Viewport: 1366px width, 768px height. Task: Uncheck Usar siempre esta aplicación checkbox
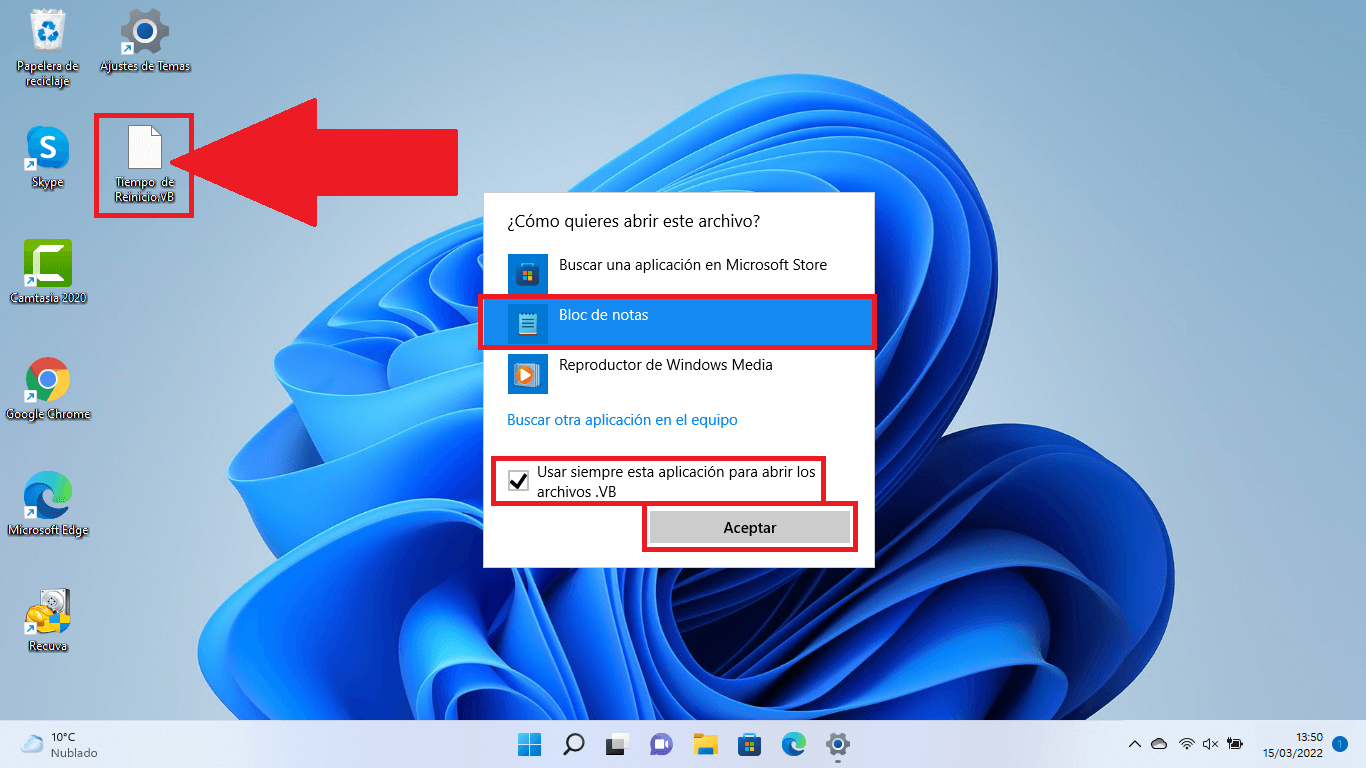518,480
